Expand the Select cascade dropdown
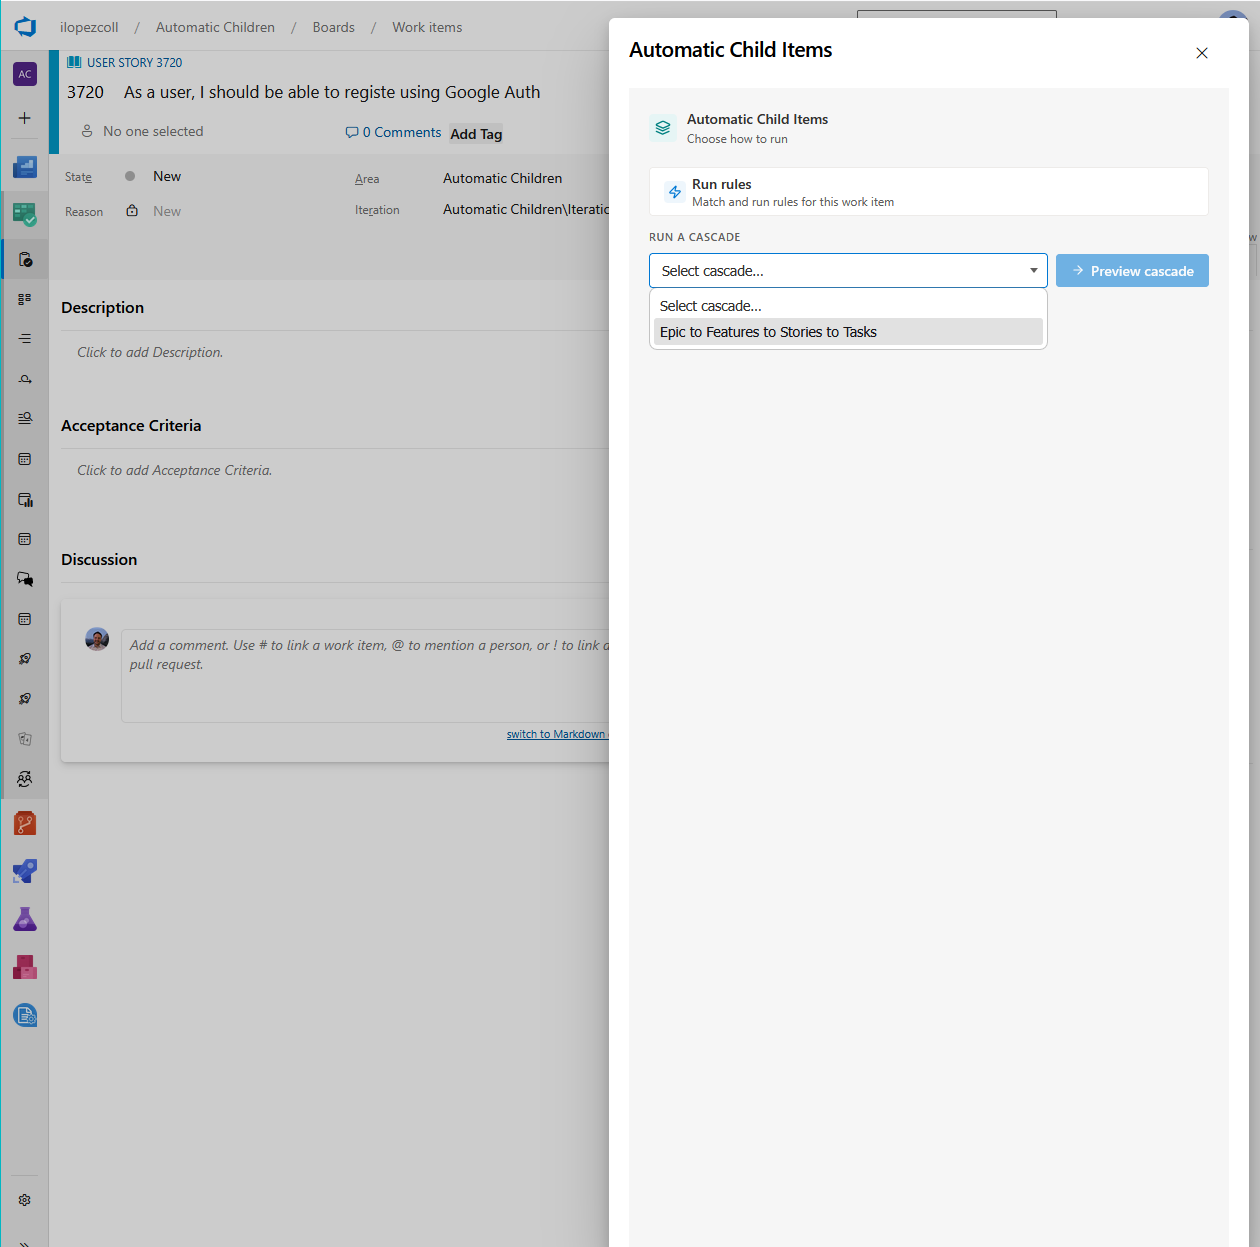This screenshot has width=1260, height=1247. 847,271
